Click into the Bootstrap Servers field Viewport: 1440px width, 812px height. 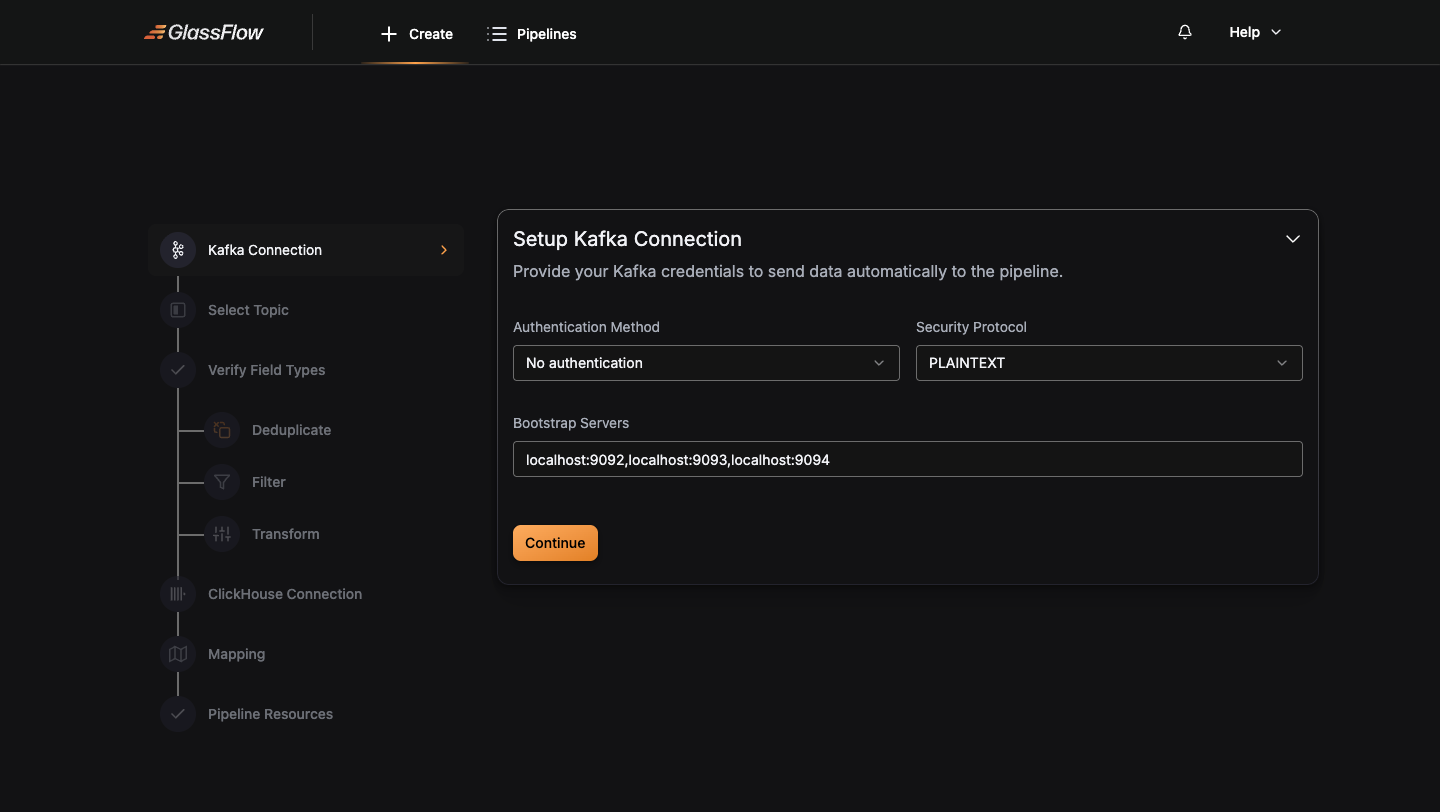(x=908, y=459)
